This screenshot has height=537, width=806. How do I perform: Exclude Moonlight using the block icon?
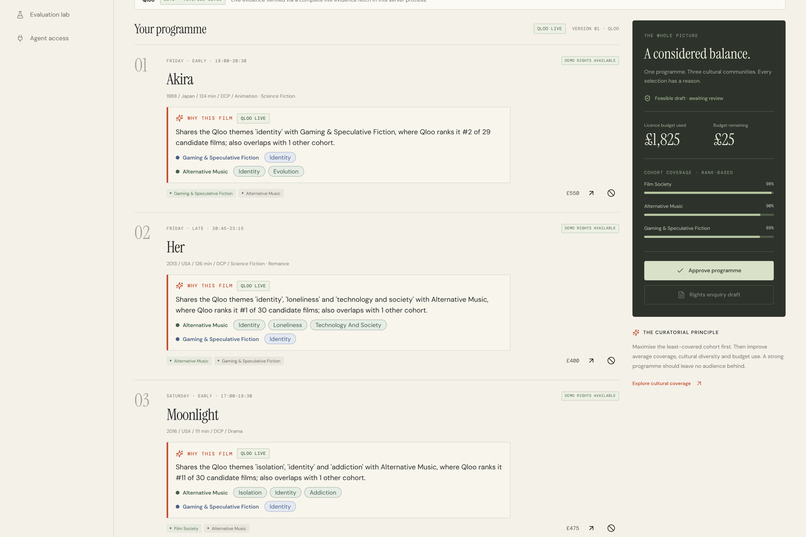[611, 528]
